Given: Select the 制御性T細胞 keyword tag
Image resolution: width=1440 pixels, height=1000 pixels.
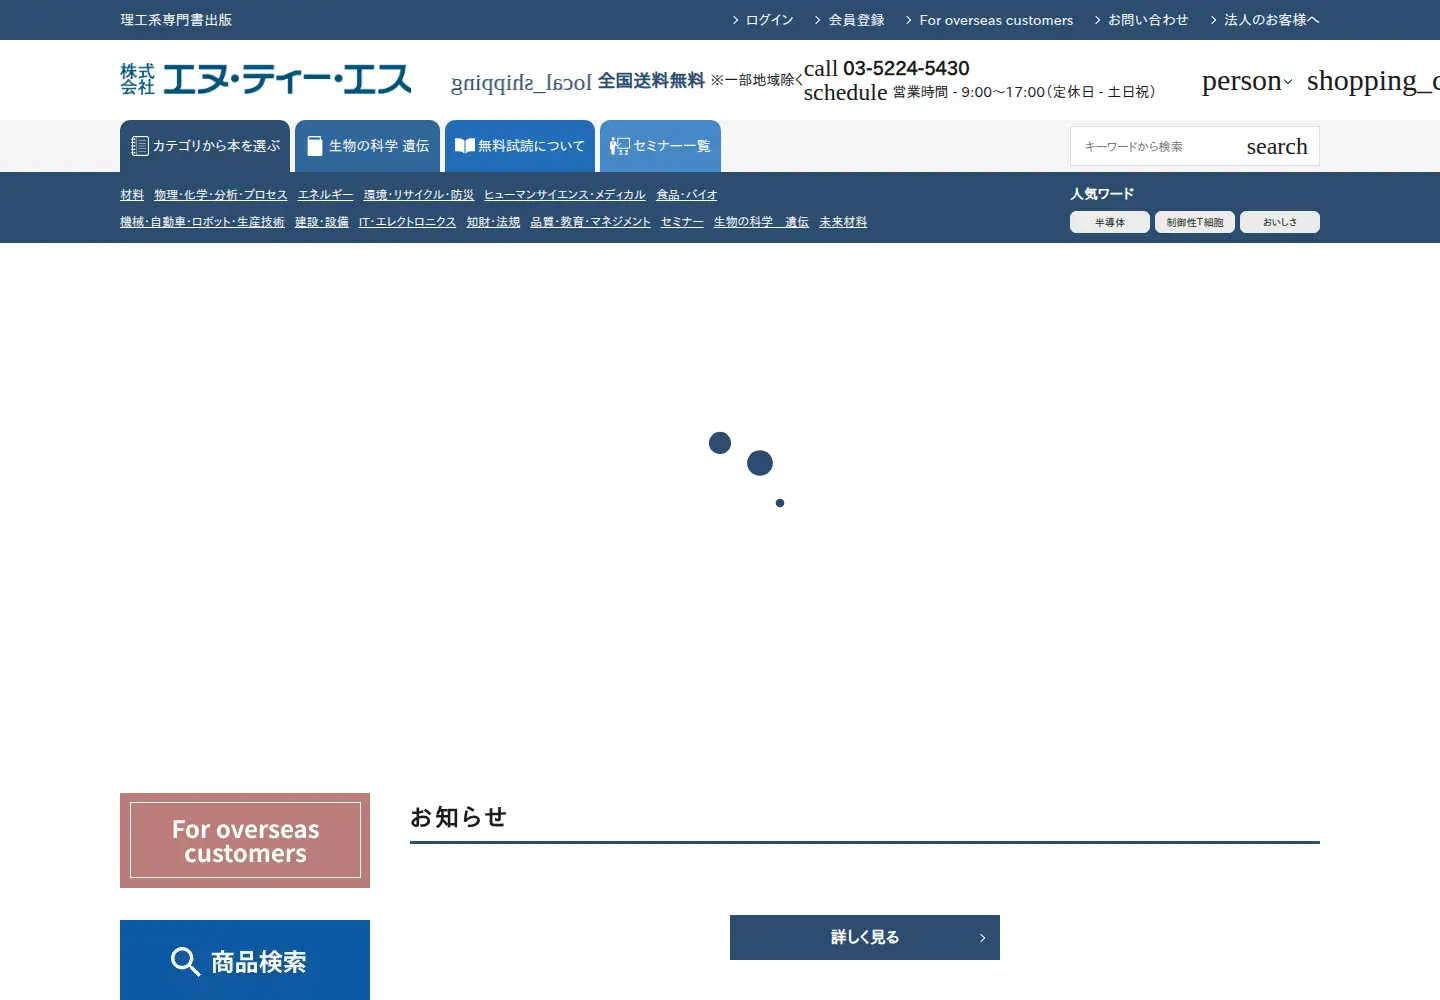Looking at the screenshot, I should 1195,222.
